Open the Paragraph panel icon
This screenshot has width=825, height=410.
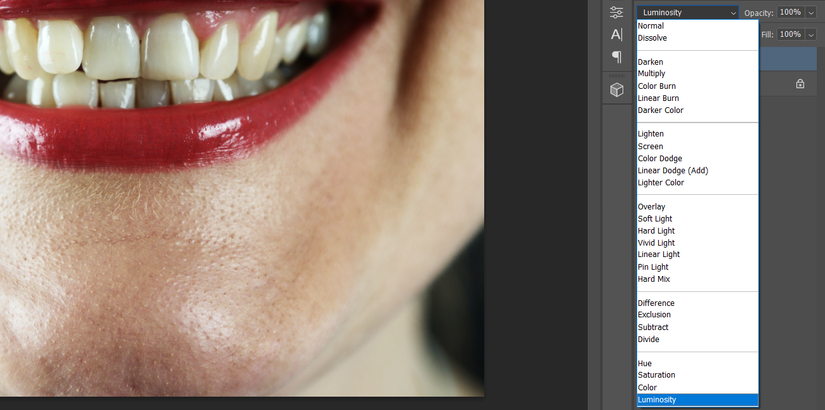(616, 56)
